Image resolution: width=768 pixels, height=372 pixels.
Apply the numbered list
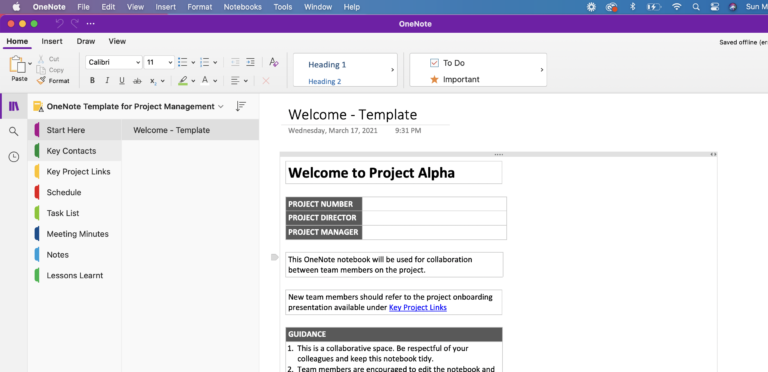pos(205,62)
